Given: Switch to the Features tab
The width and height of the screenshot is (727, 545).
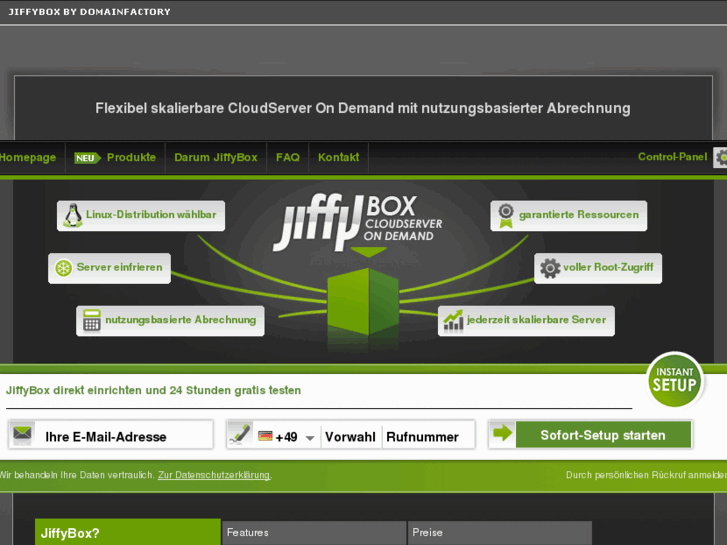Looking at the screenshot, I should pyautogui.click(x=314, y=533).
